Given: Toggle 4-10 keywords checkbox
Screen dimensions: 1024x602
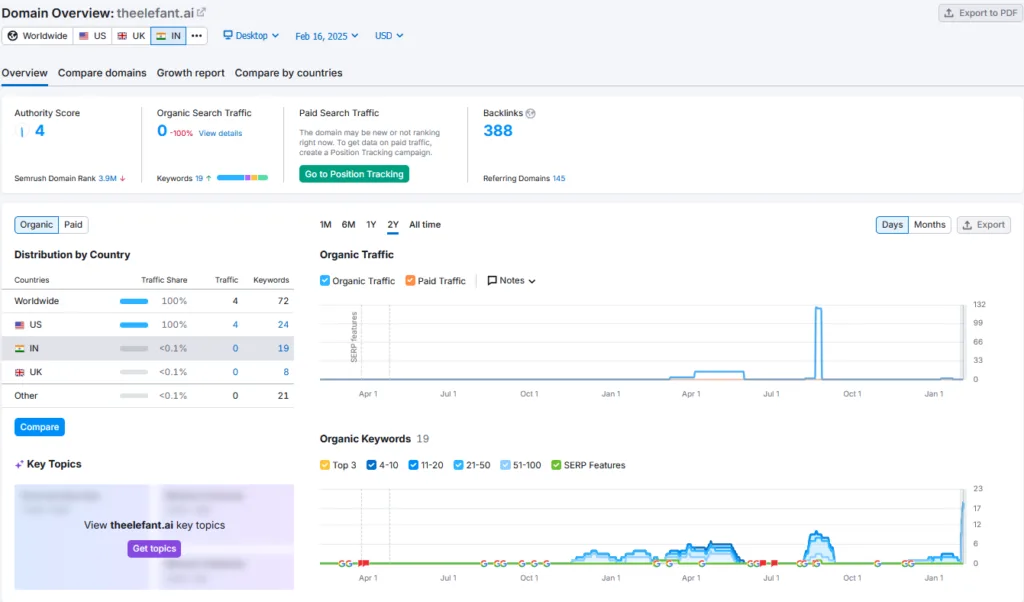Looking at the screenshot, I should 371,465.
